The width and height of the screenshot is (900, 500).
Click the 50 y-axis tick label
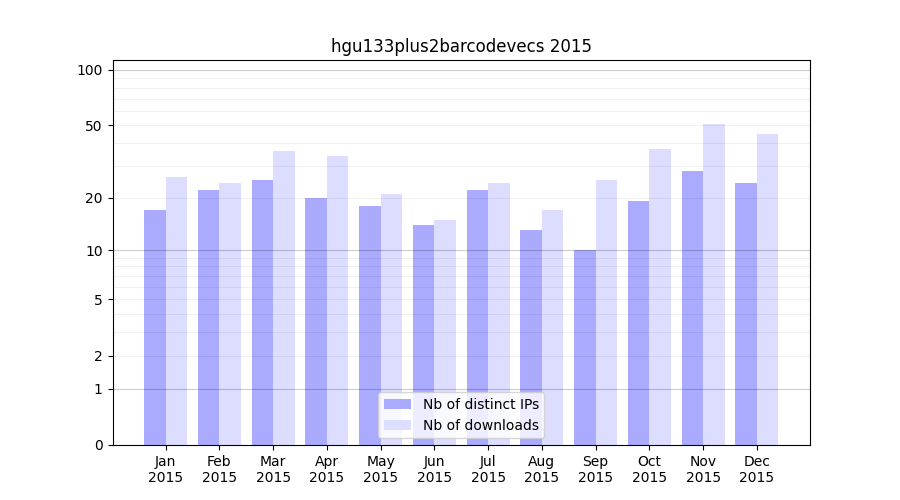point(93,126)
